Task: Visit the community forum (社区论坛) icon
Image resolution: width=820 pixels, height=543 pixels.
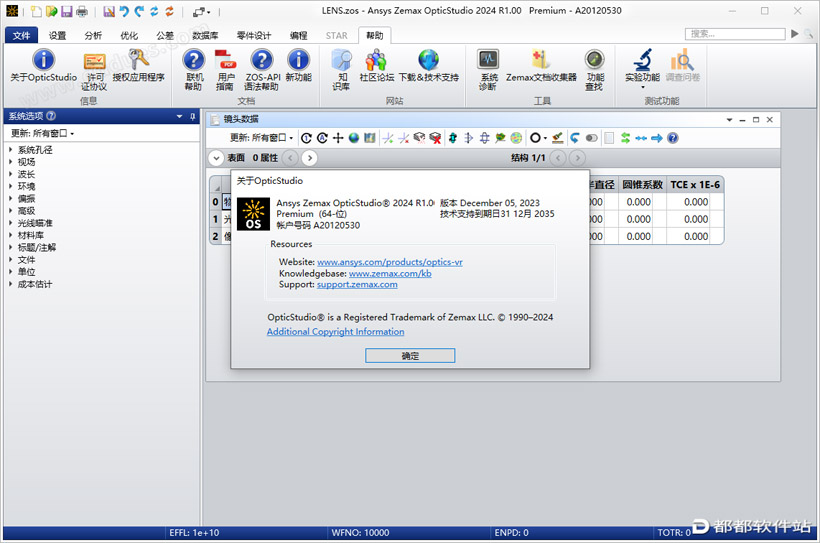Action: [376, 60]
